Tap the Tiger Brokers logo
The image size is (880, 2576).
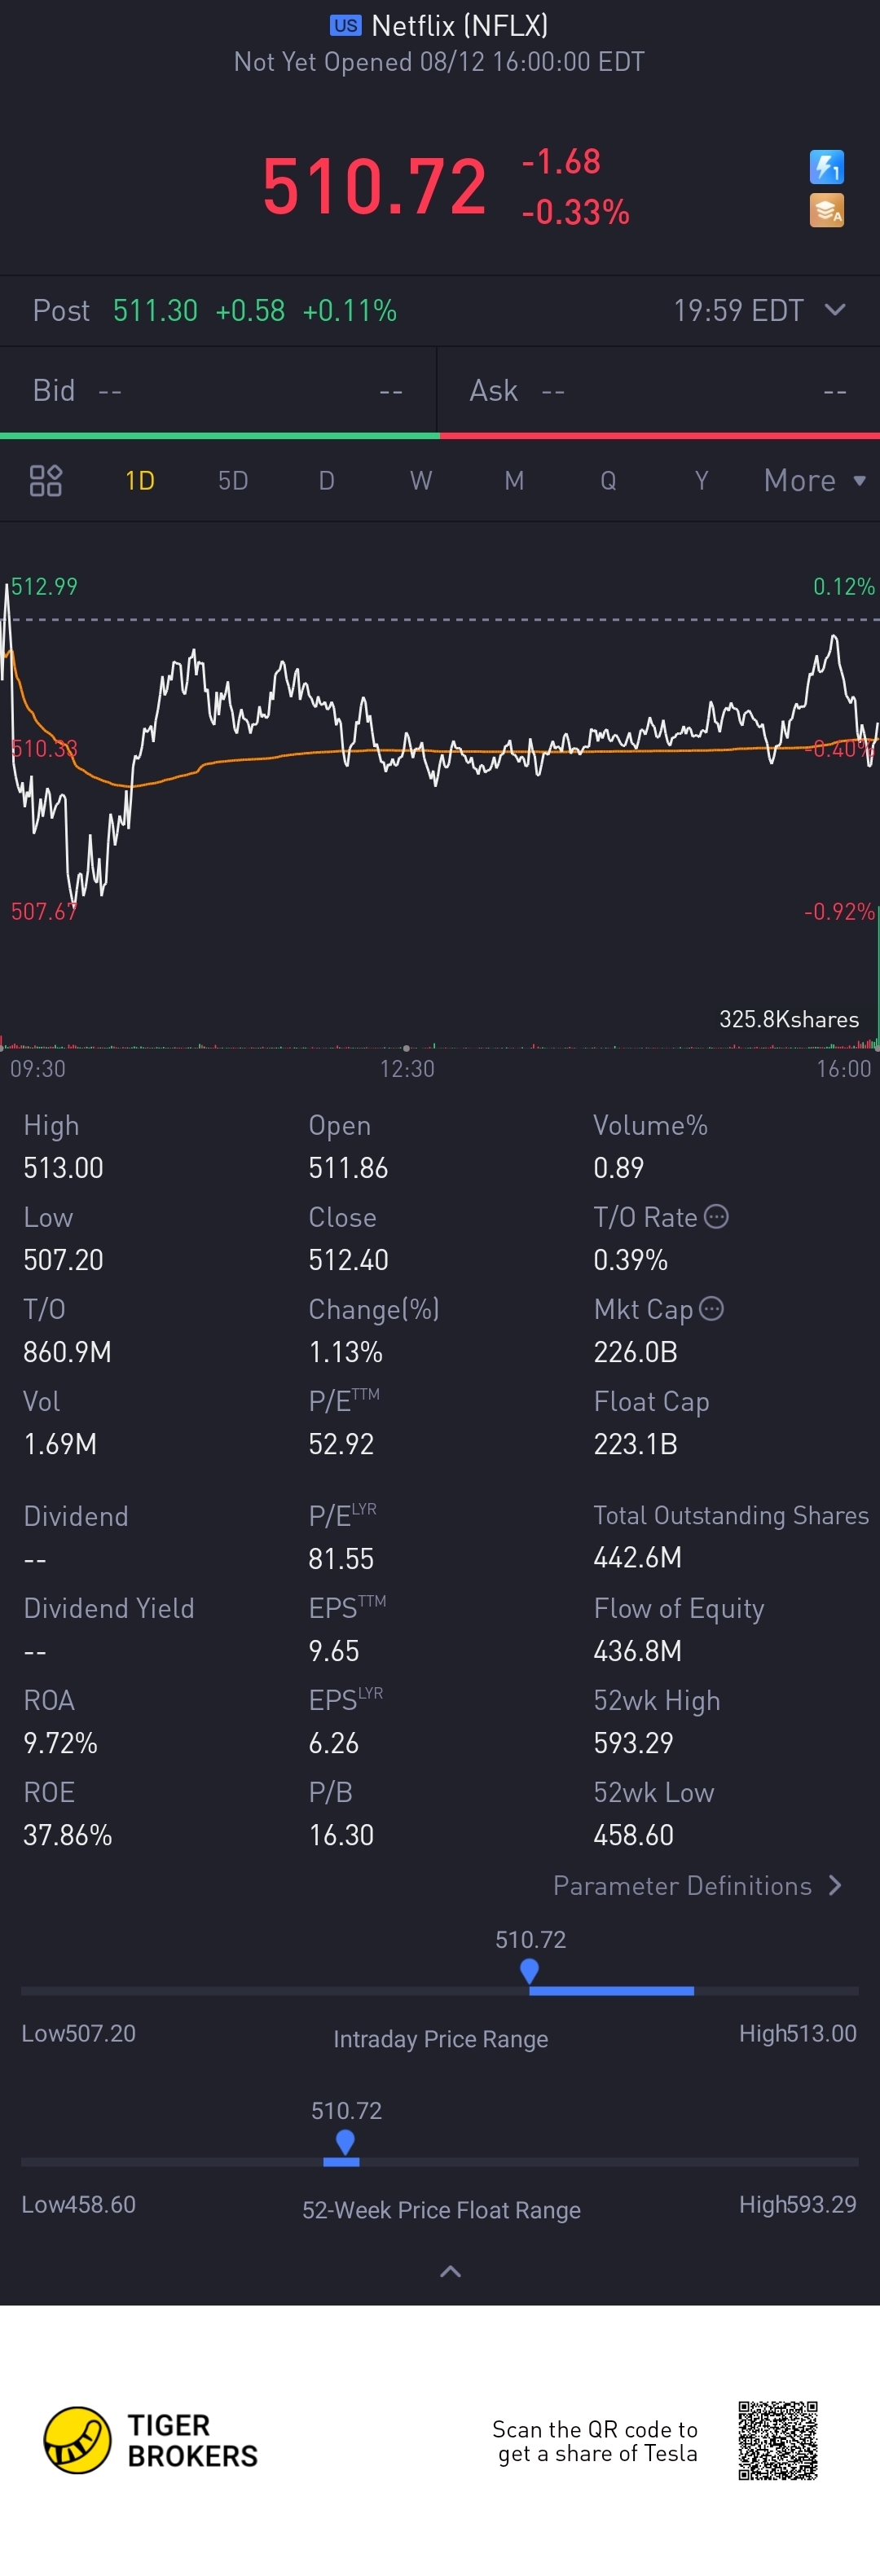78,2440
